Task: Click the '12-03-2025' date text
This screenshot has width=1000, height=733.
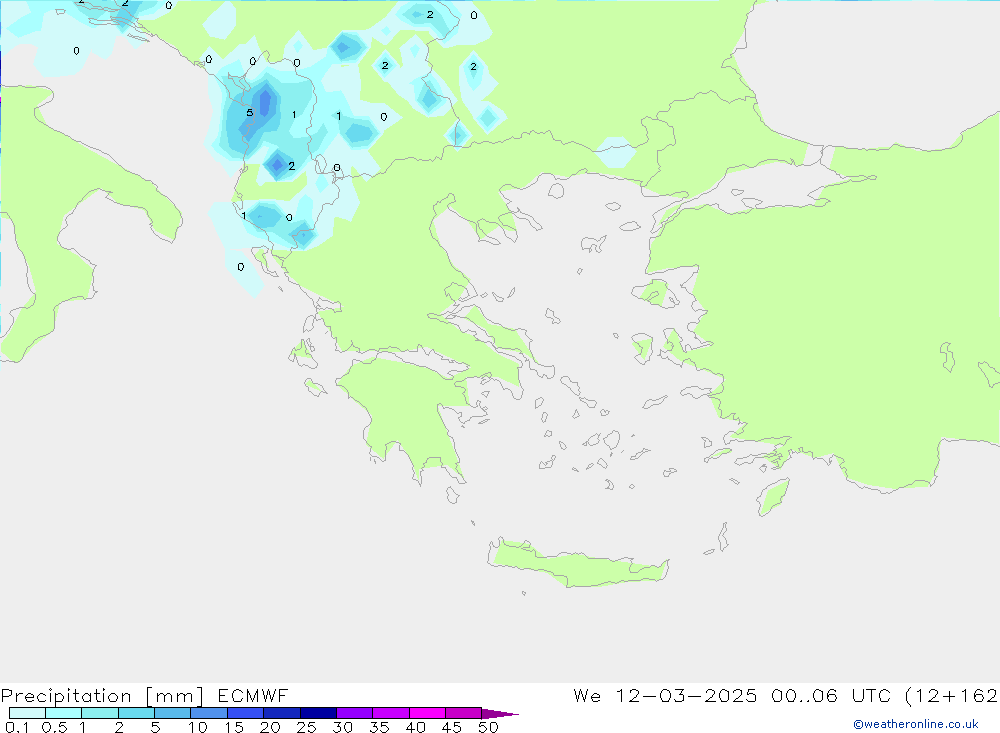Action: tap(686, 696)
